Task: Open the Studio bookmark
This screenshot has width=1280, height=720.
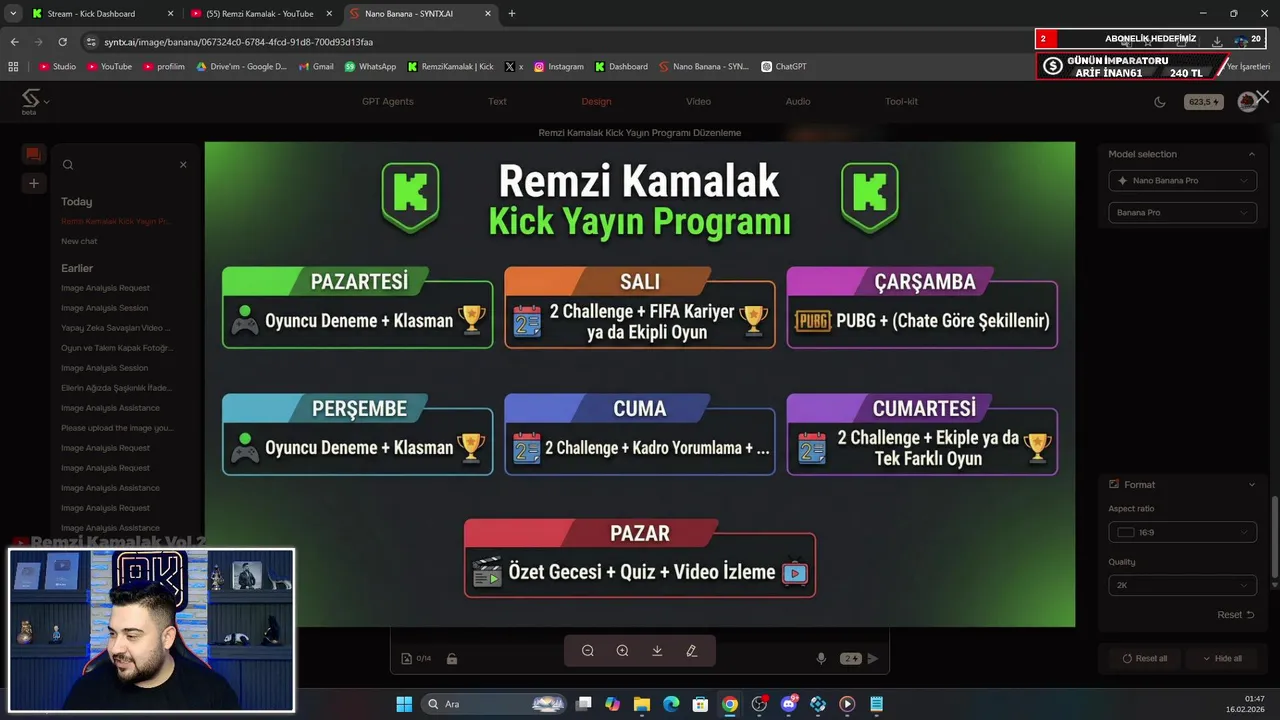Action: [x=57, y=67]
